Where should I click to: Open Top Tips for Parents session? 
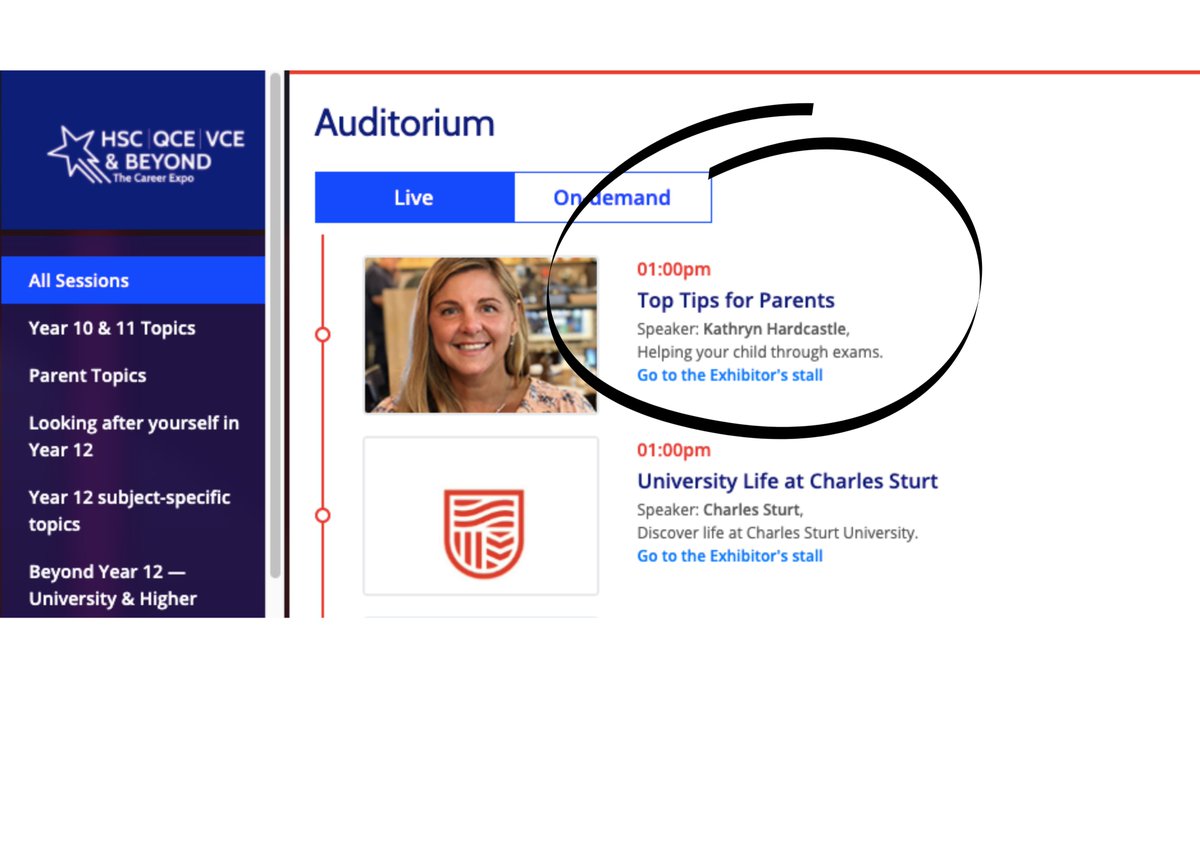point(736,300)
